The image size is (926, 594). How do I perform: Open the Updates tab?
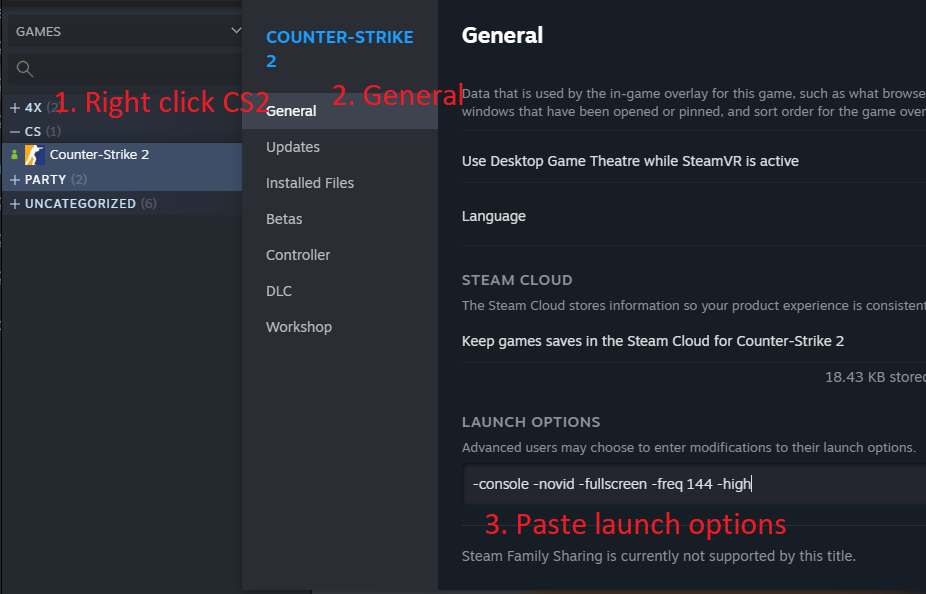[293, 147]
